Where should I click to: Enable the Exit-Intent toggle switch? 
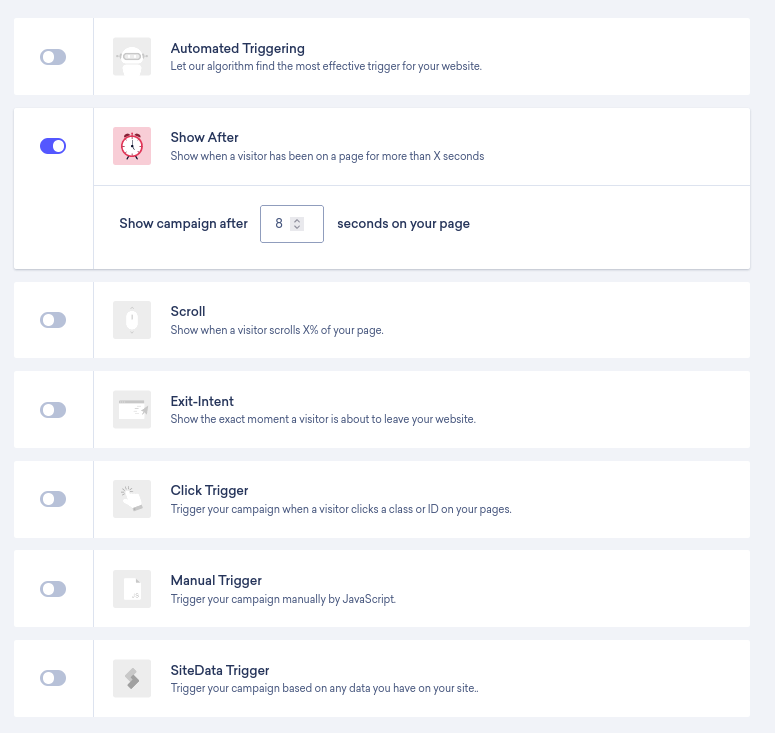point(53,410)
